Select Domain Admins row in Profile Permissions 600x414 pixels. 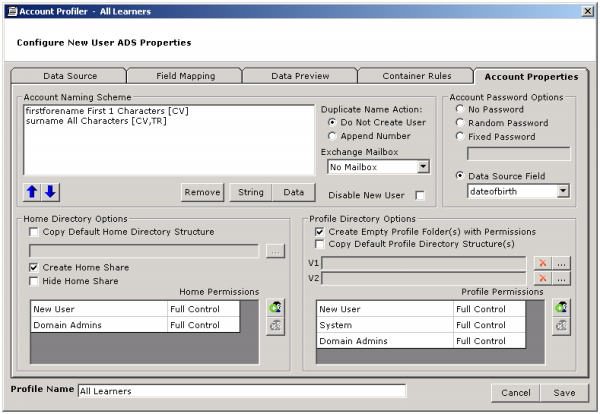[421, 341]
